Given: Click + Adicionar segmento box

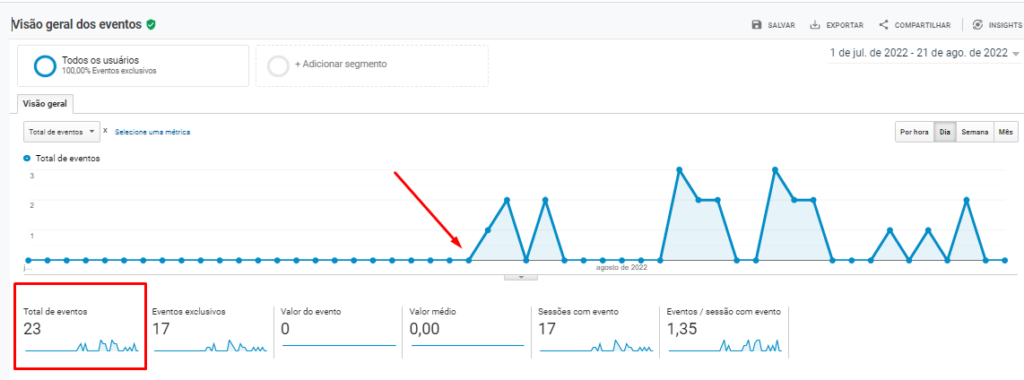Looking at the screenshot, I should [372, 65].
